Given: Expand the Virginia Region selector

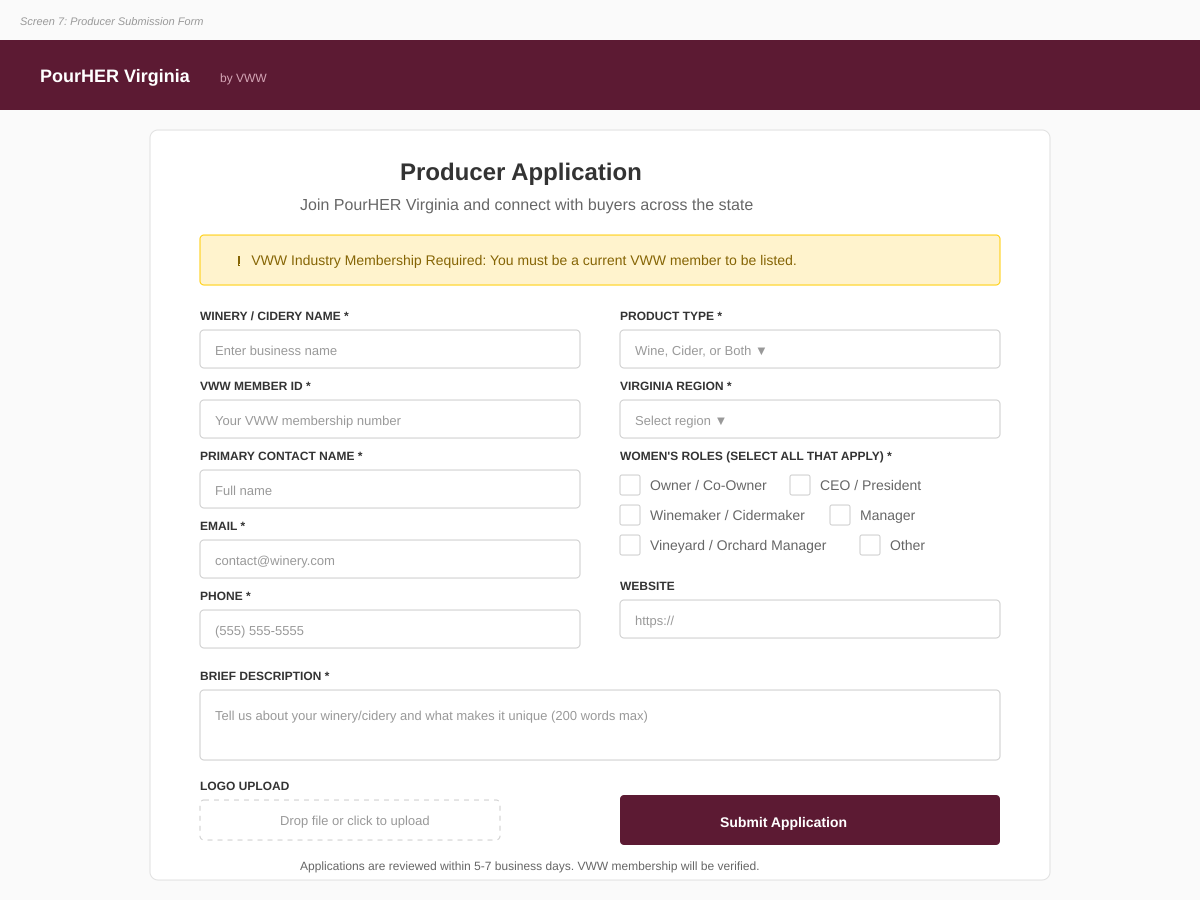Looking at the screenshot, I should 810,419.
